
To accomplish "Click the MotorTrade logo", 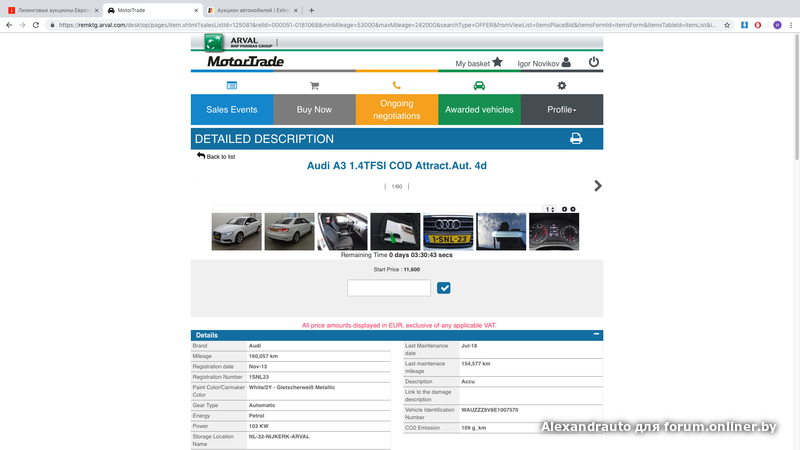I will pyautogui.click(x=245, y=61).
